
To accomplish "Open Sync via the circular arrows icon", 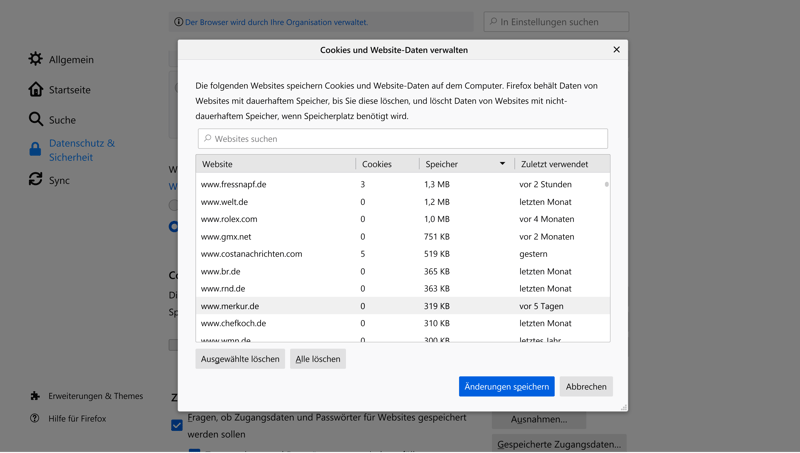I will 36,180.
